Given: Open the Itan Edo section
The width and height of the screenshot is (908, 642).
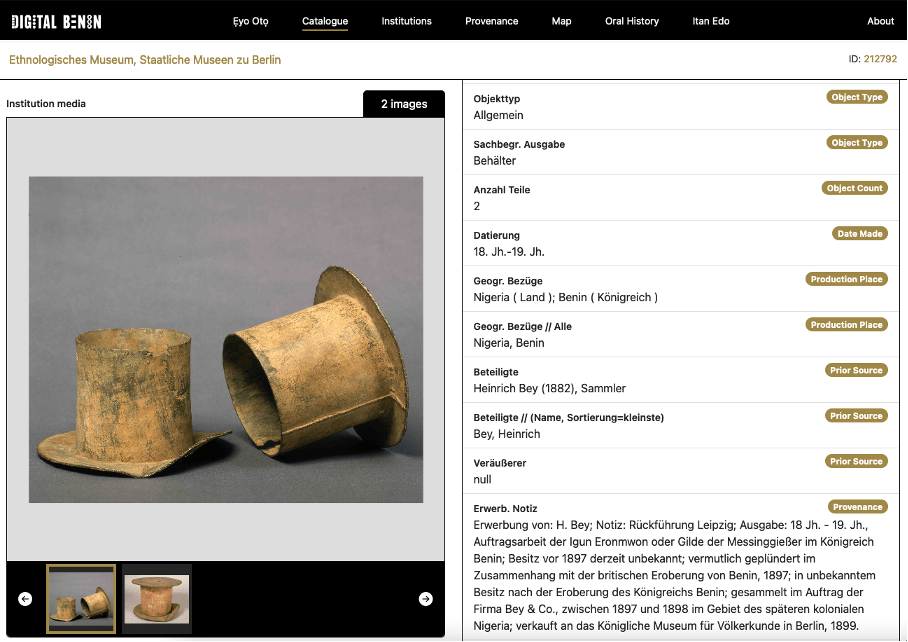Looking at the screenshot, I should [x=710, y=21].
